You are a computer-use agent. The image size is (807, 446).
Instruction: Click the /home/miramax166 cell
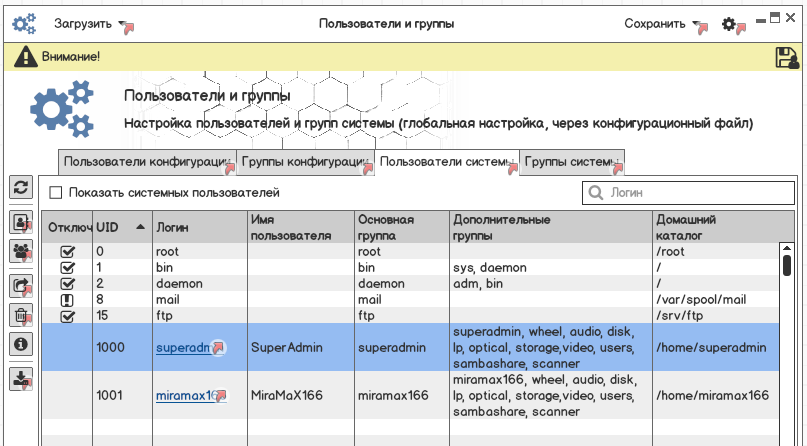point(715,395)
